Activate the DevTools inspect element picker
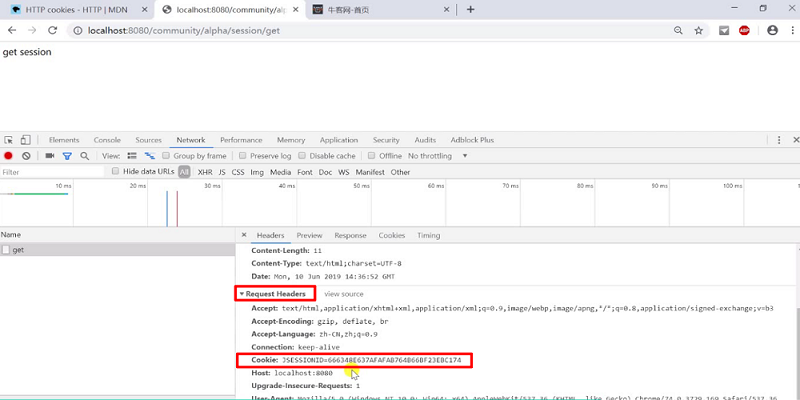 [9, 140]
